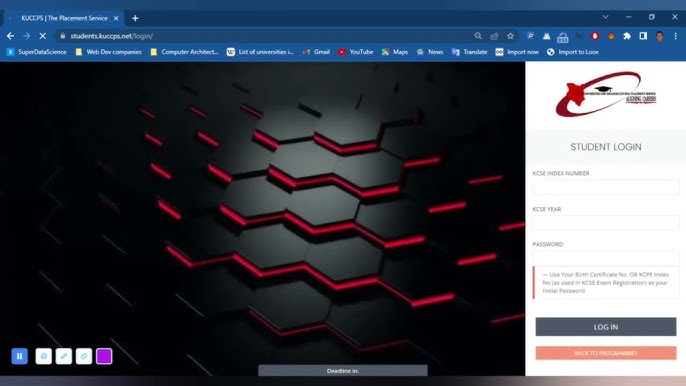Click the Import now bookmark
This screenshot has height=386, width=686.
click(x=517, y=52)
